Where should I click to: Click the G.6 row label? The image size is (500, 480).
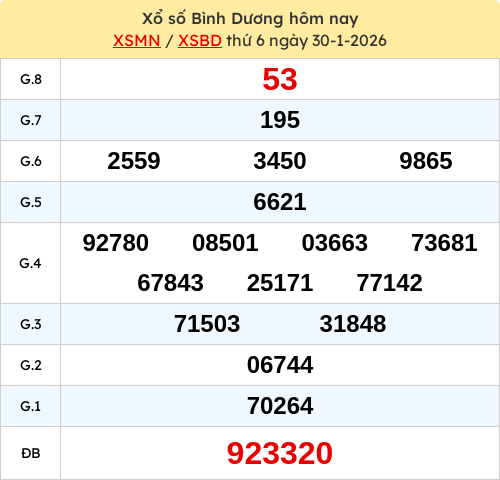pyautogui.click(x=31, y=161)
